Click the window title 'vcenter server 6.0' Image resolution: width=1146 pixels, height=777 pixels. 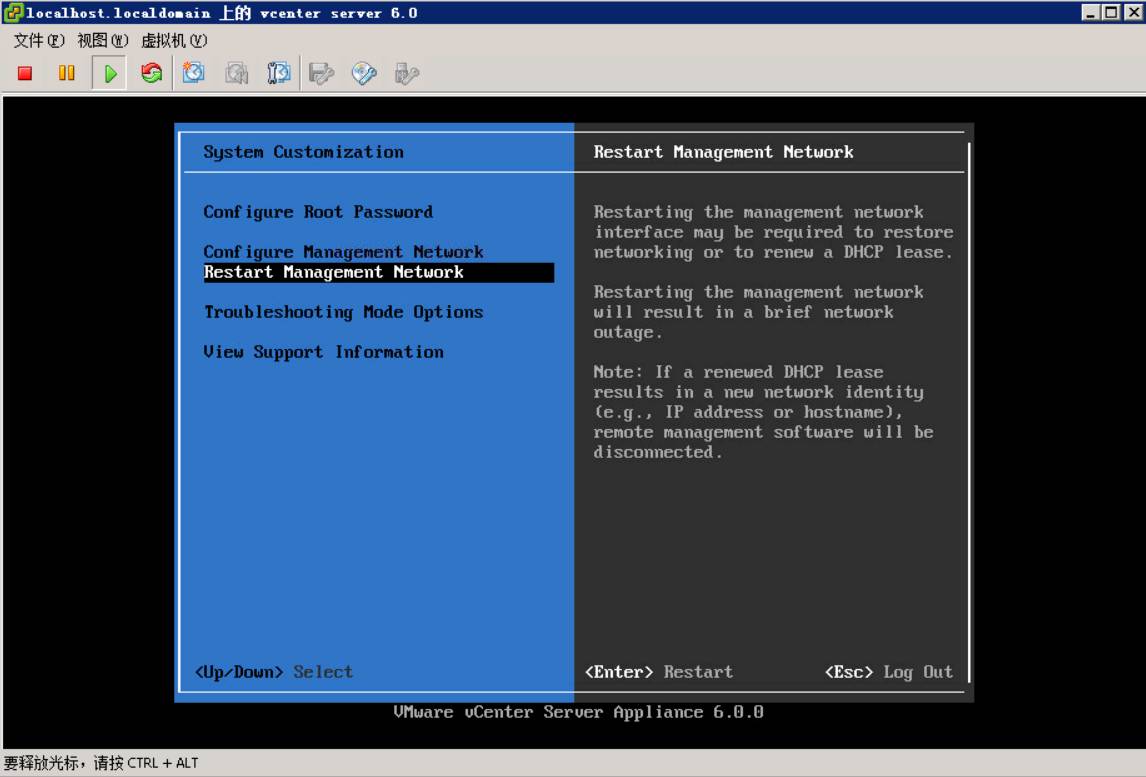coord(338,13)
